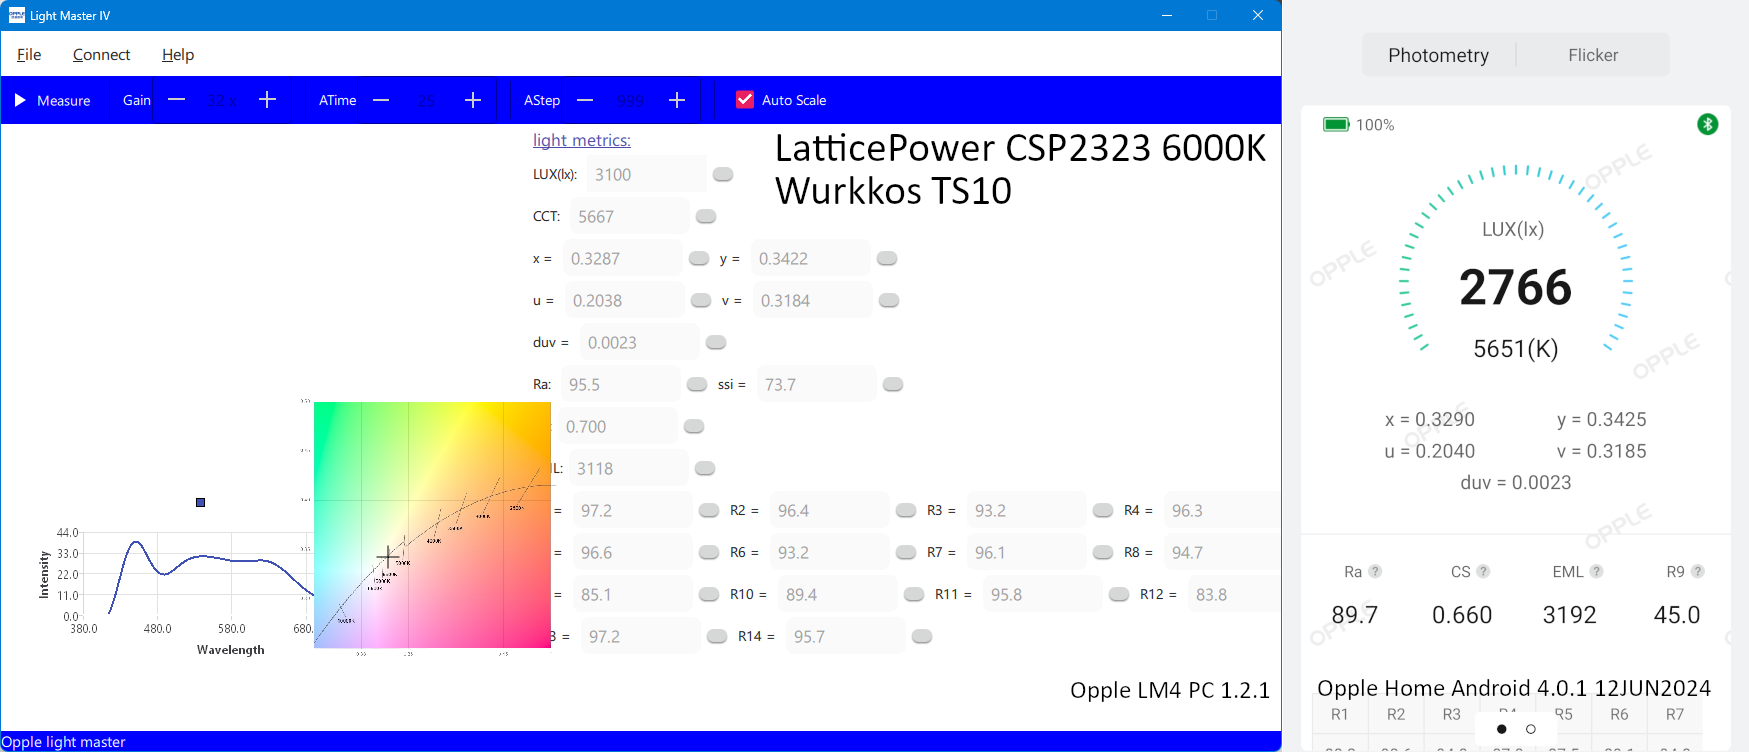Switch to the Photometry tab
This screenshot has width=1749, height=752.
pyautogui.click(x=1438, y=55)
